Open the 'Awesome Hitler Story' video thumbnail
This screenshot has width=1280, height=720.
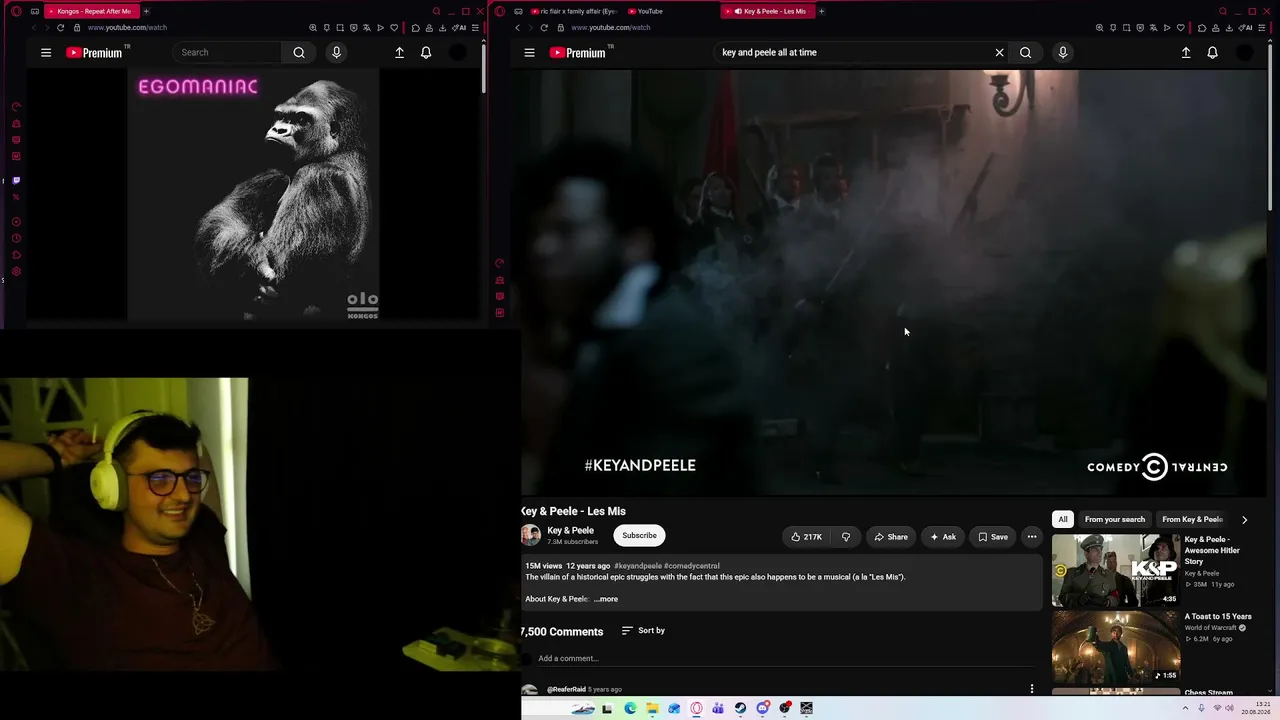pyautogui.click(x=1116, y=571)
